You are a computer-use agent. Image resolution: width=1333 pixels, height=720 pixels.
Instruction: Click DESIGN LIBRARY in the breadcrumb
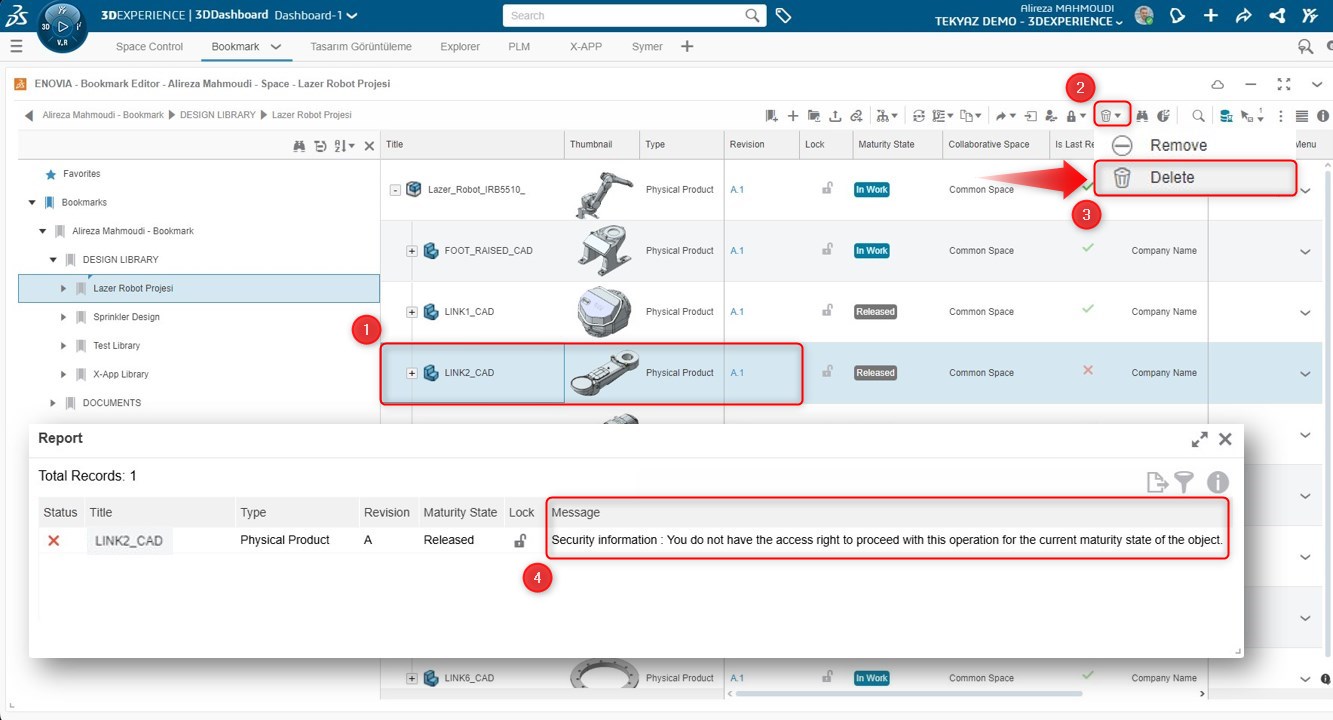[x=218, y=116]
